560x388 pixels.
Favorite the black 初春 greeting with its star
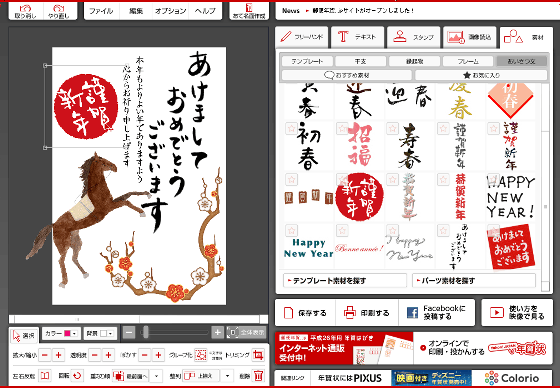click(x=291, y=128)
